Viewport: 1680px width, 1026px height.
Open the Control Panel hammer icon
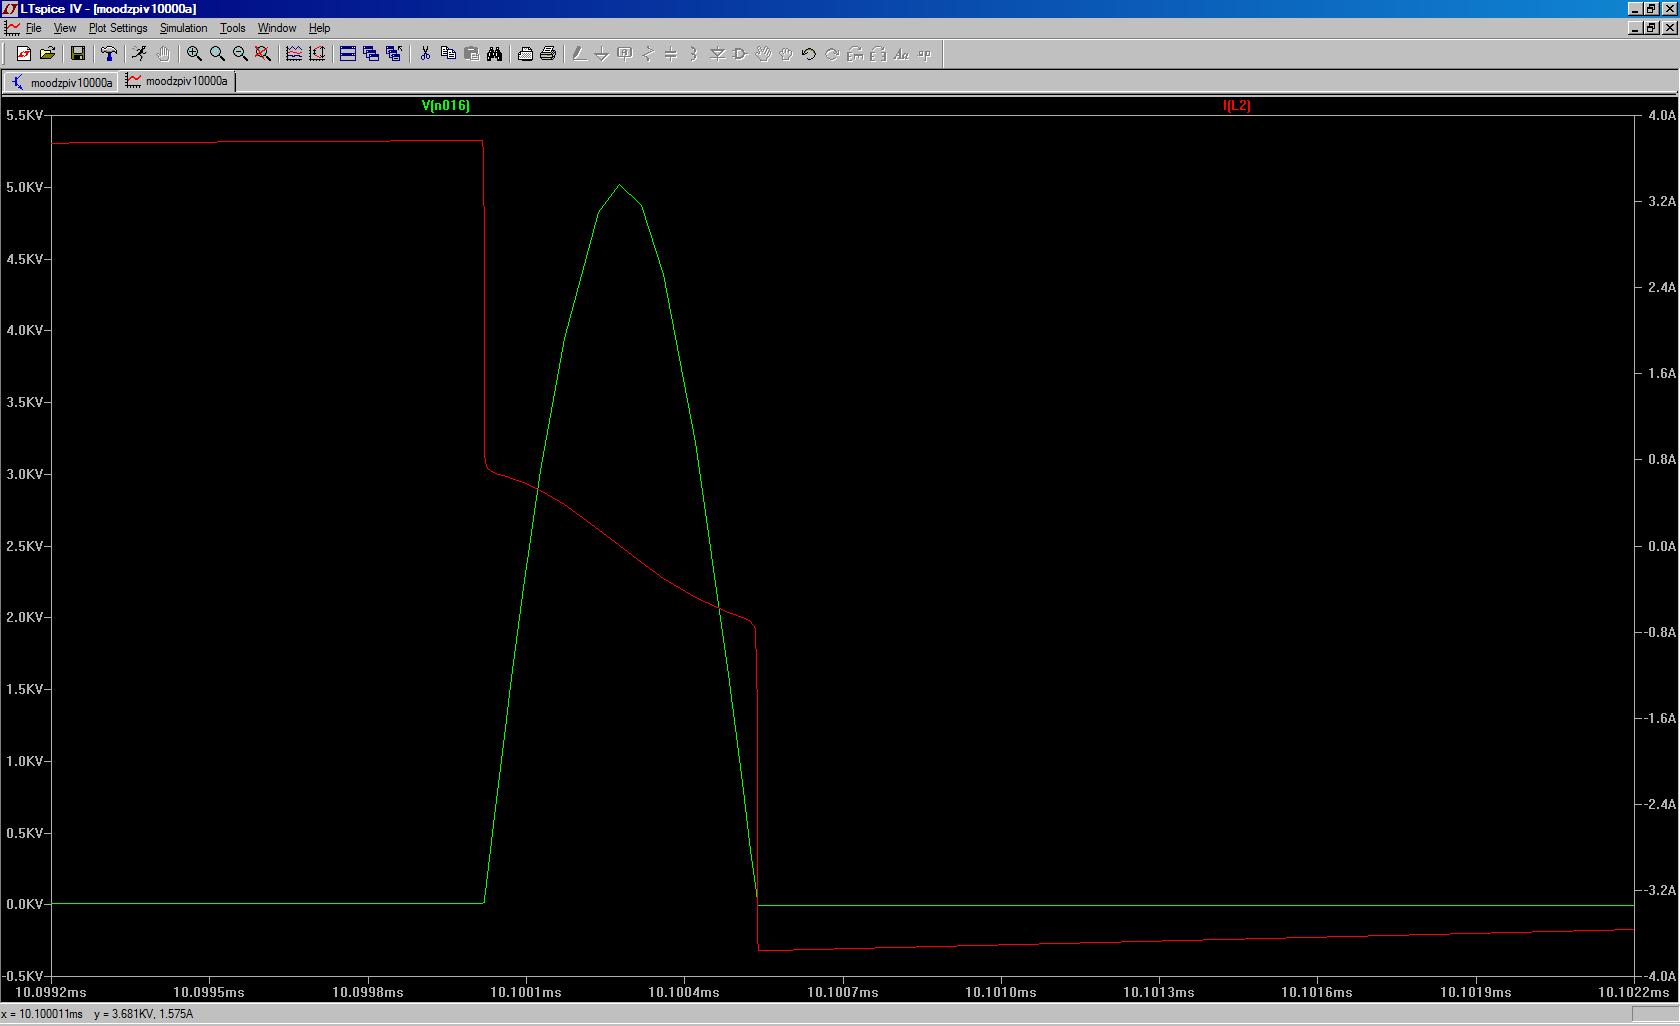(109, 54)
